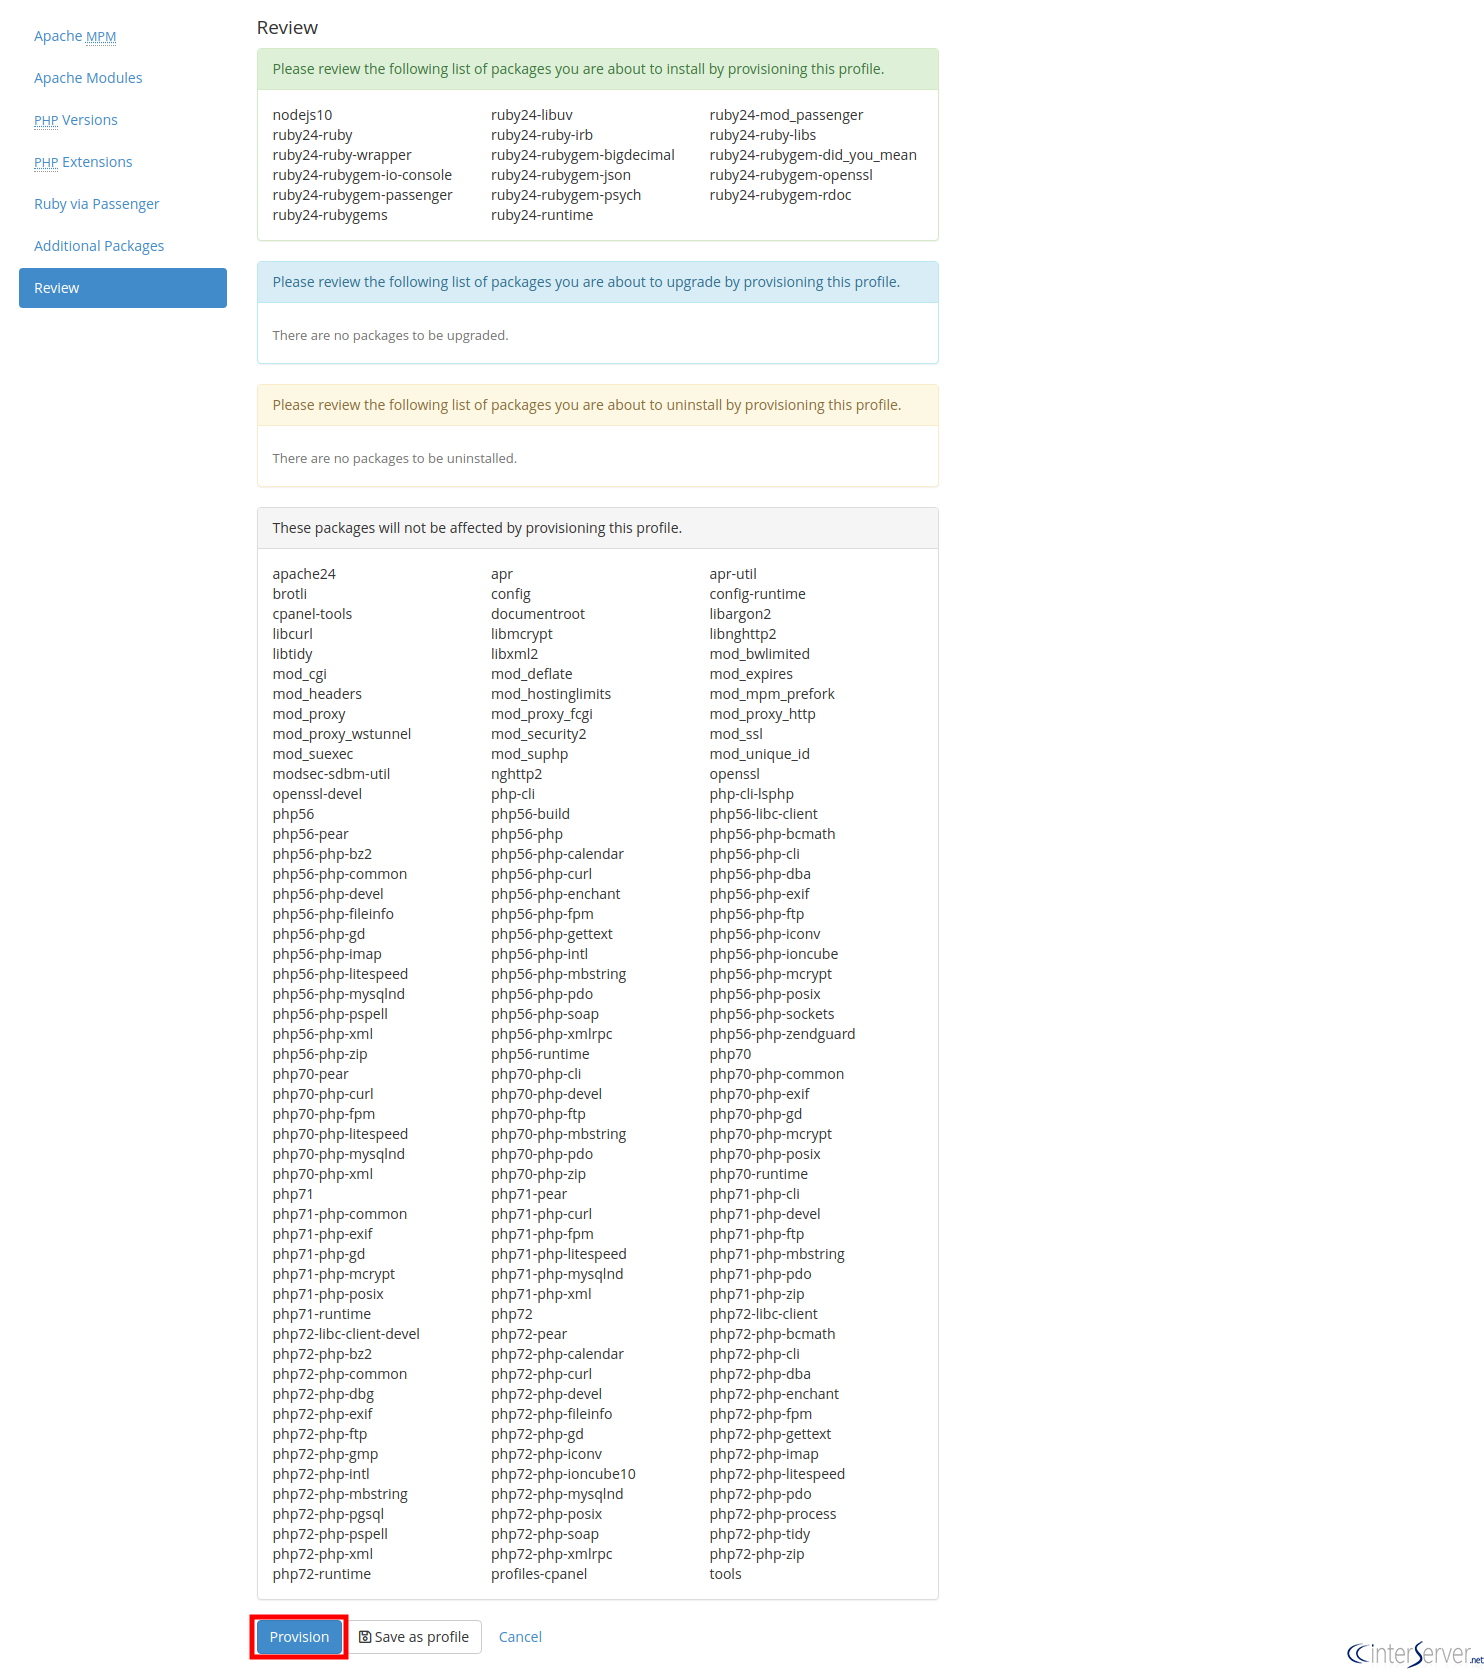Click mod_mpm_prefork package name
The image size is (1484, 1670).
772,694
